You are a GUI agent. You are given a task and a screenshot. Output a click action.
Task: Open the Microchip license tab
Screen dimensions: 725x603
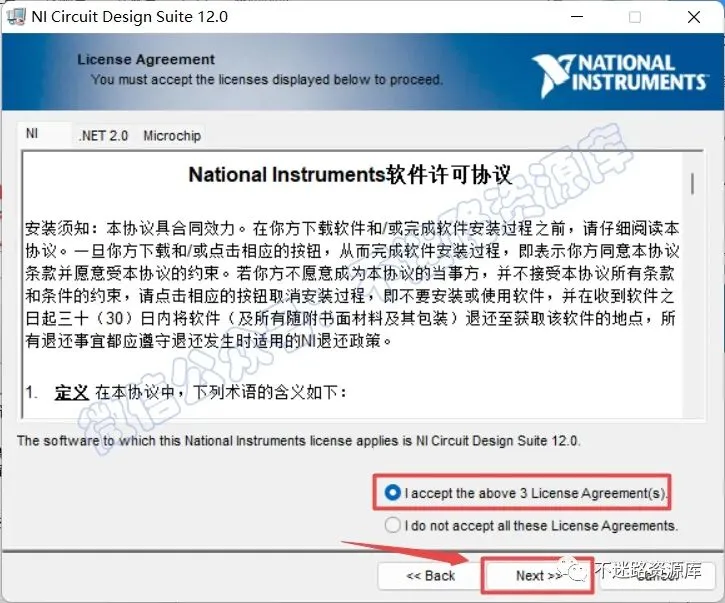(x=172, y=136)
